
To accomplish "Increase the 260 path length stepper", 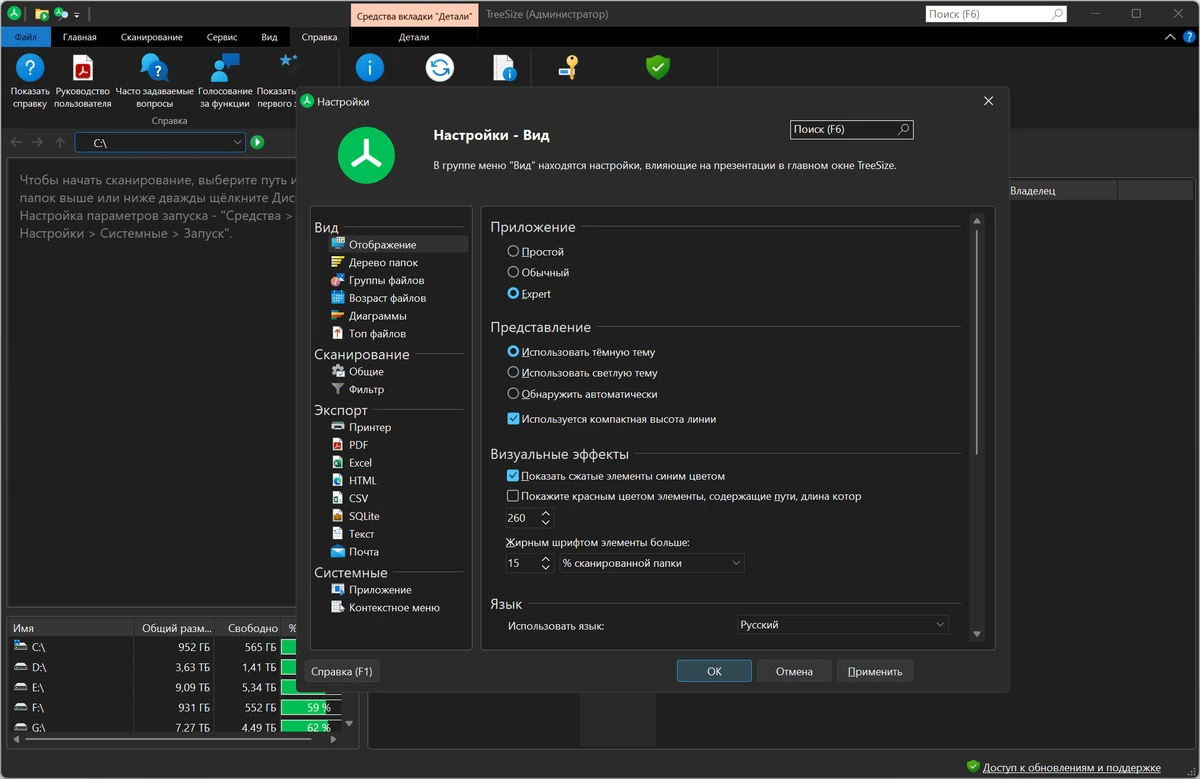I will (546, 514).
